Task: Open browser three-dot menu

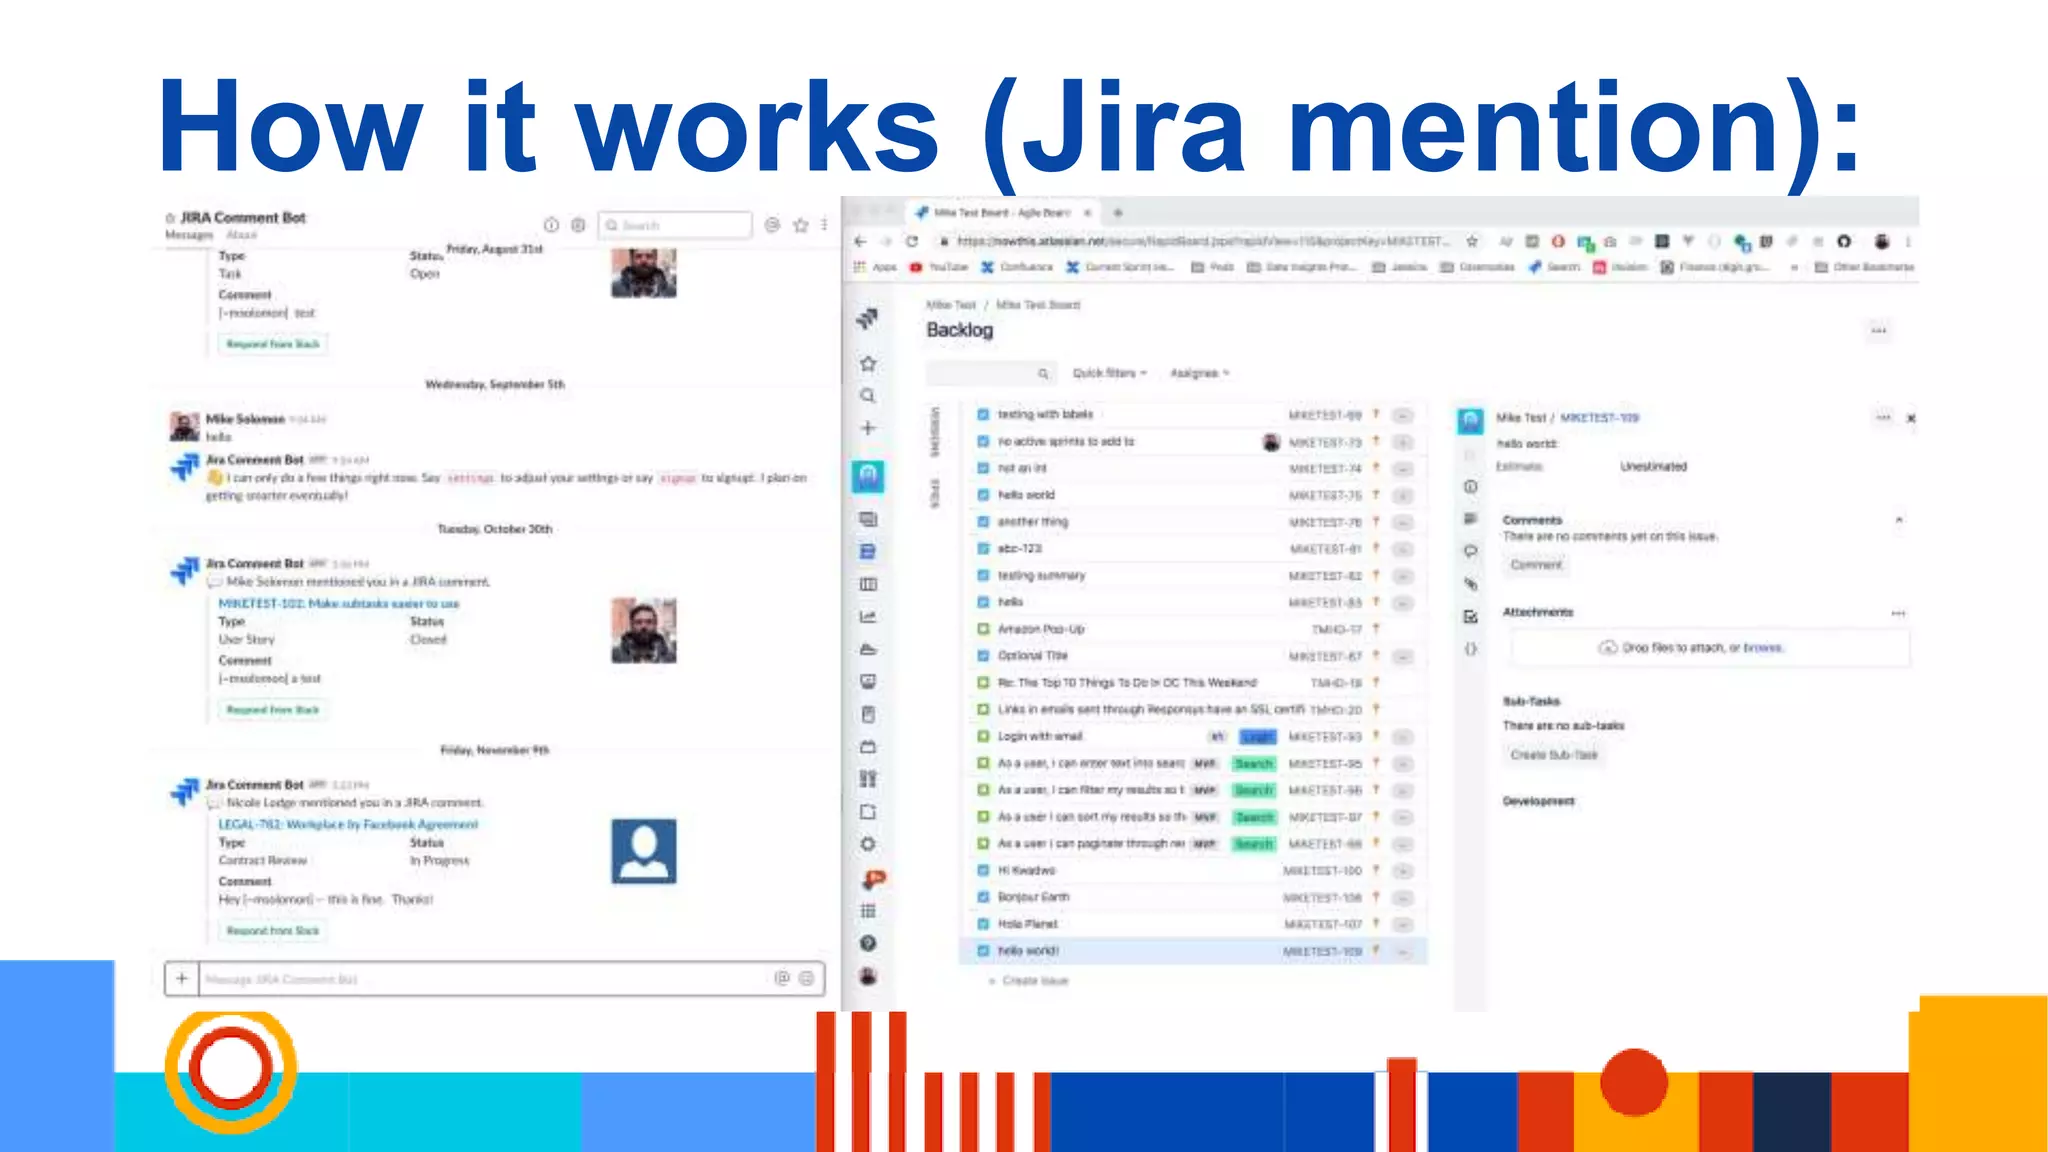Action: coord(1908,241)
